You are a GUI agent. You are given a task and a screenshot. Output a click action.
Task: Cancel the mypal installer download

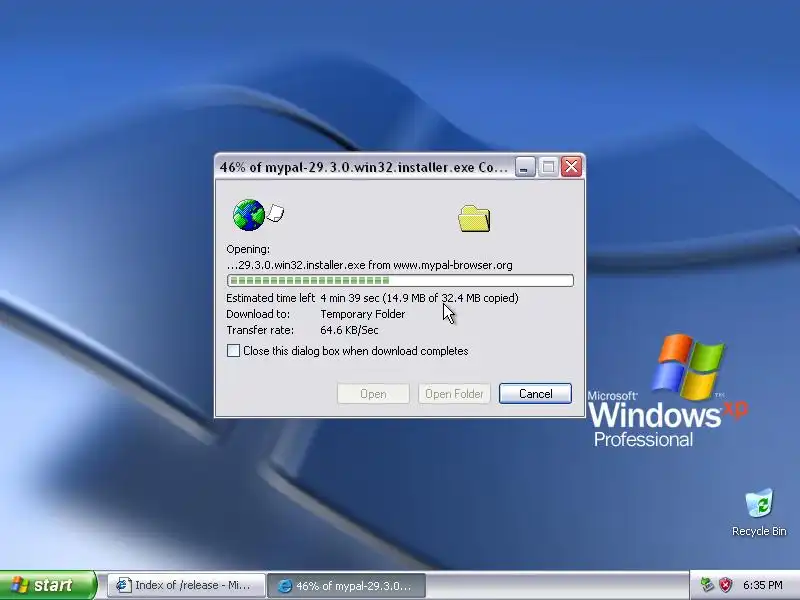535,393
